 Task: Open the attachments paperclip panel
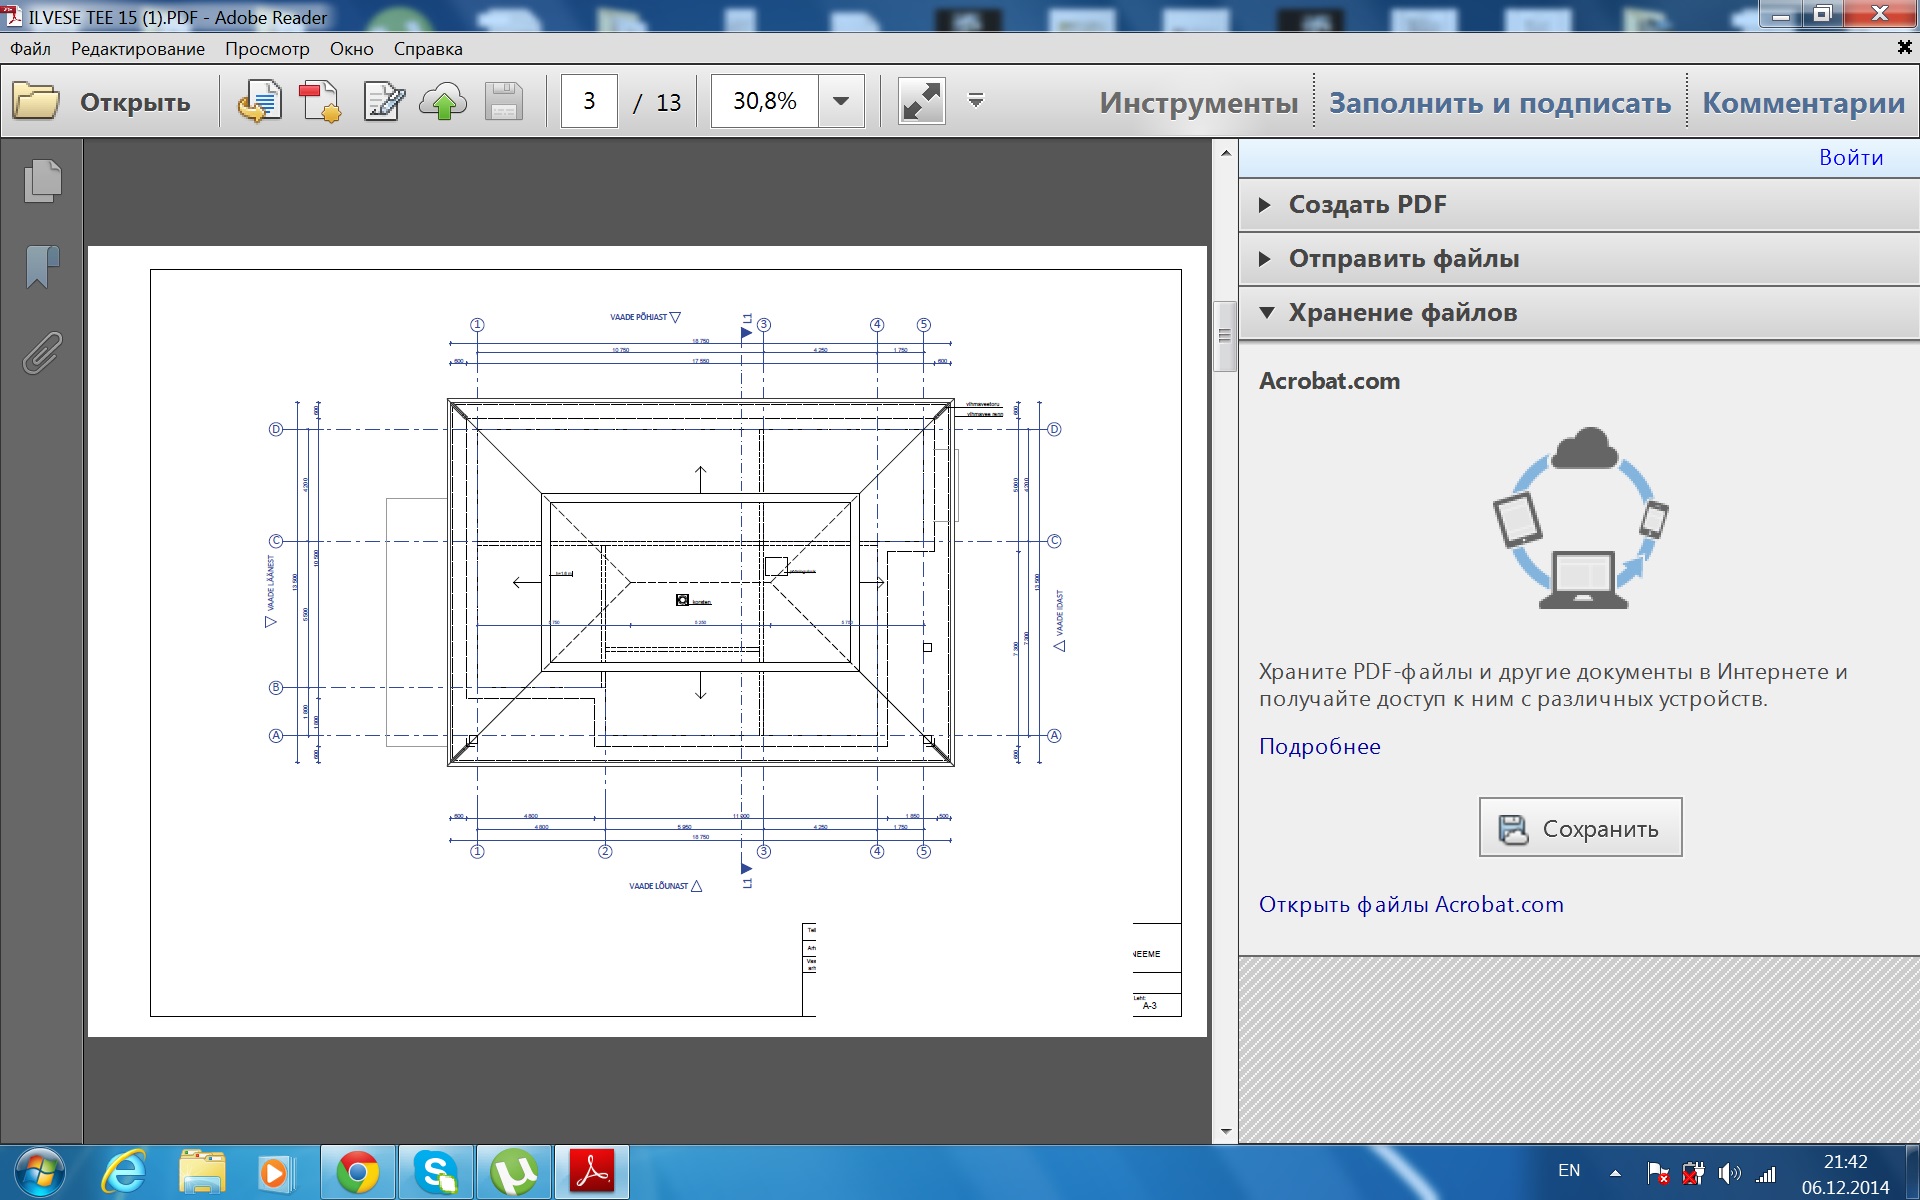click(x=42, y=353)
